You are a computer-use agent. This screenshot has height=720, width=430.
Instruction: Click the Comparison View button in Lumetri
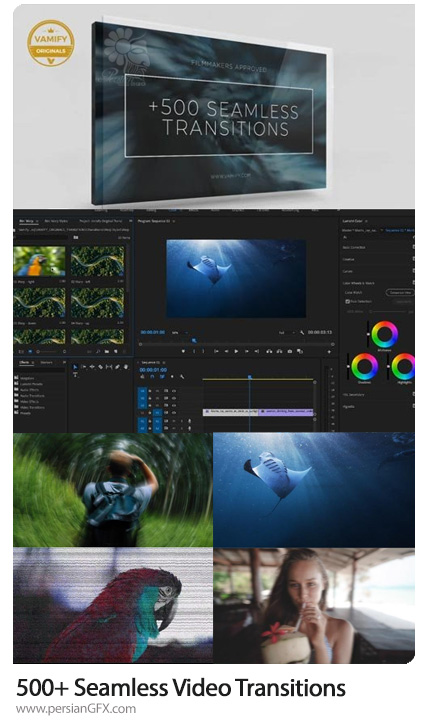click(x=400, y=292)
